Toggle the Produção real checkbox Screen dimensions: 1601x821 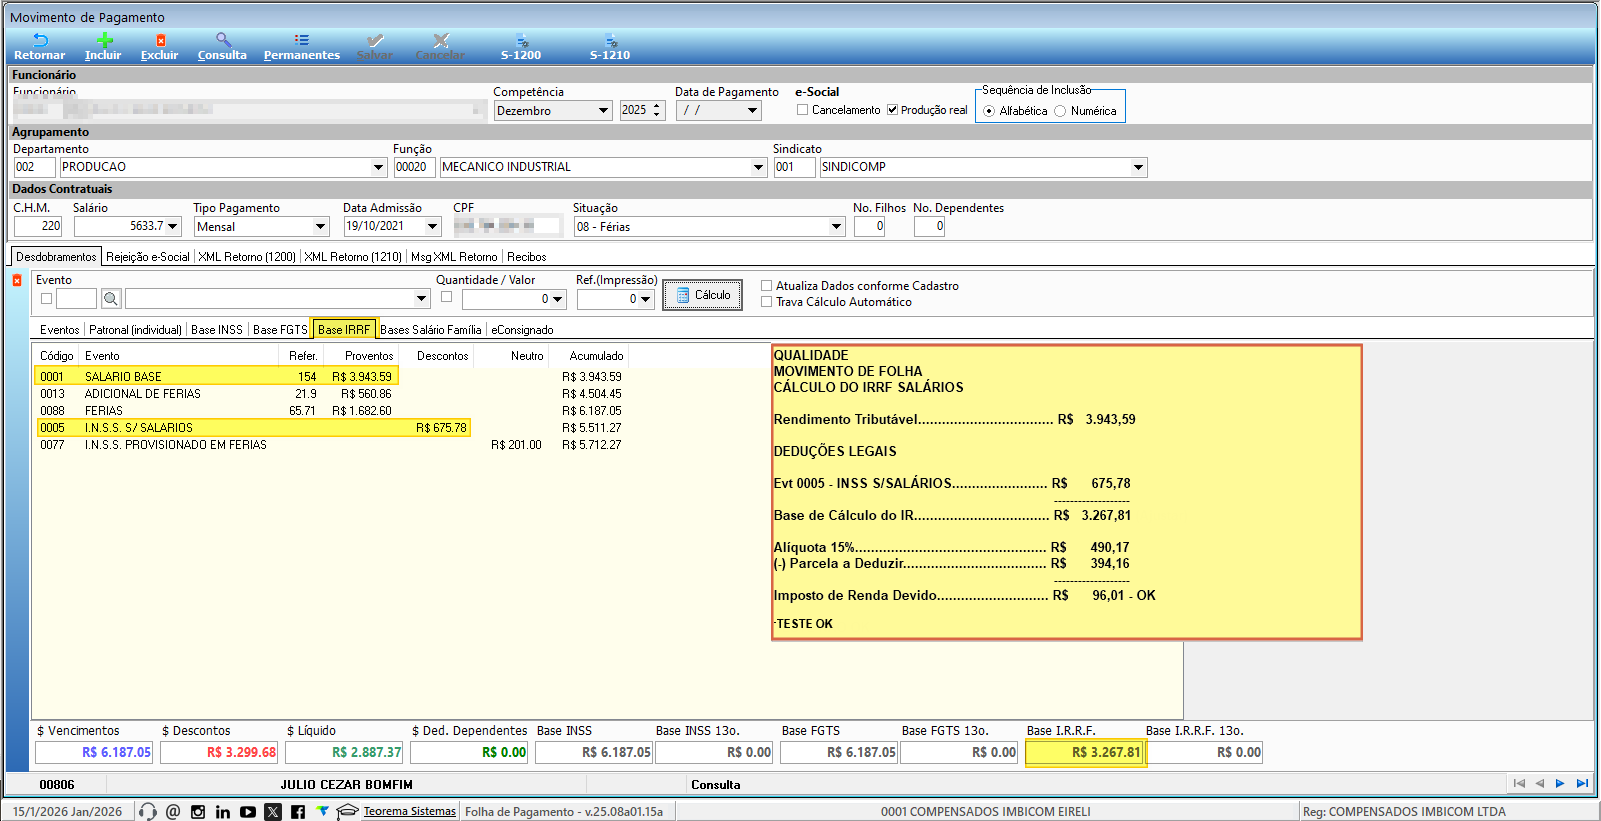coord(892,110)
